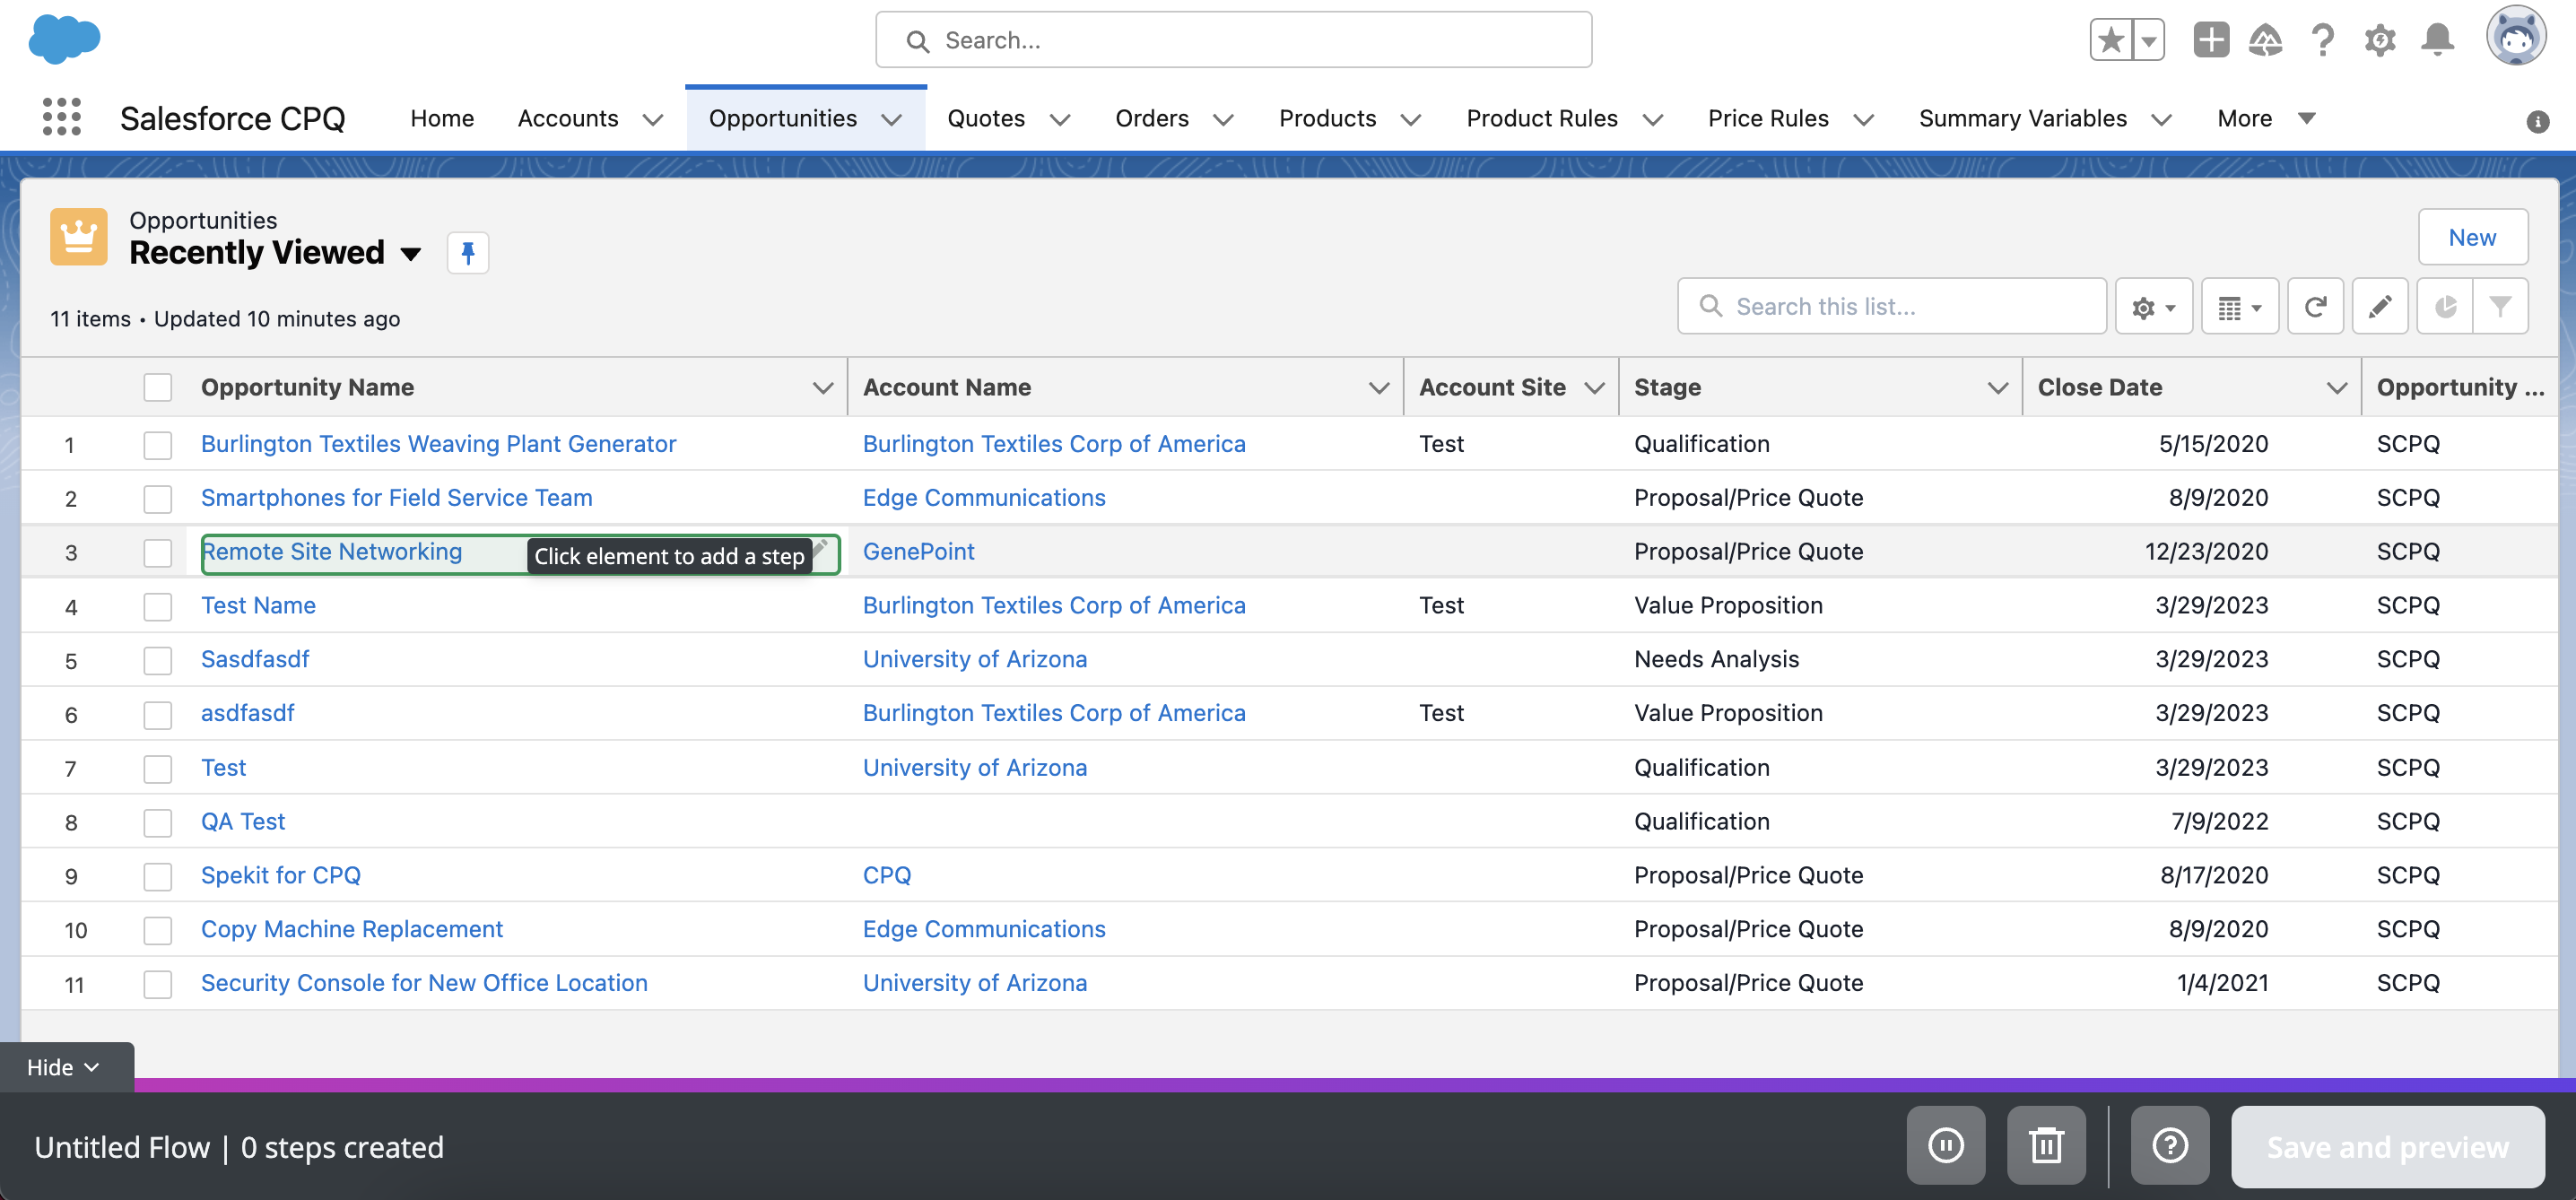Click the Edit List pencil icon
2576x1200 pixels.
[2380, 307]
